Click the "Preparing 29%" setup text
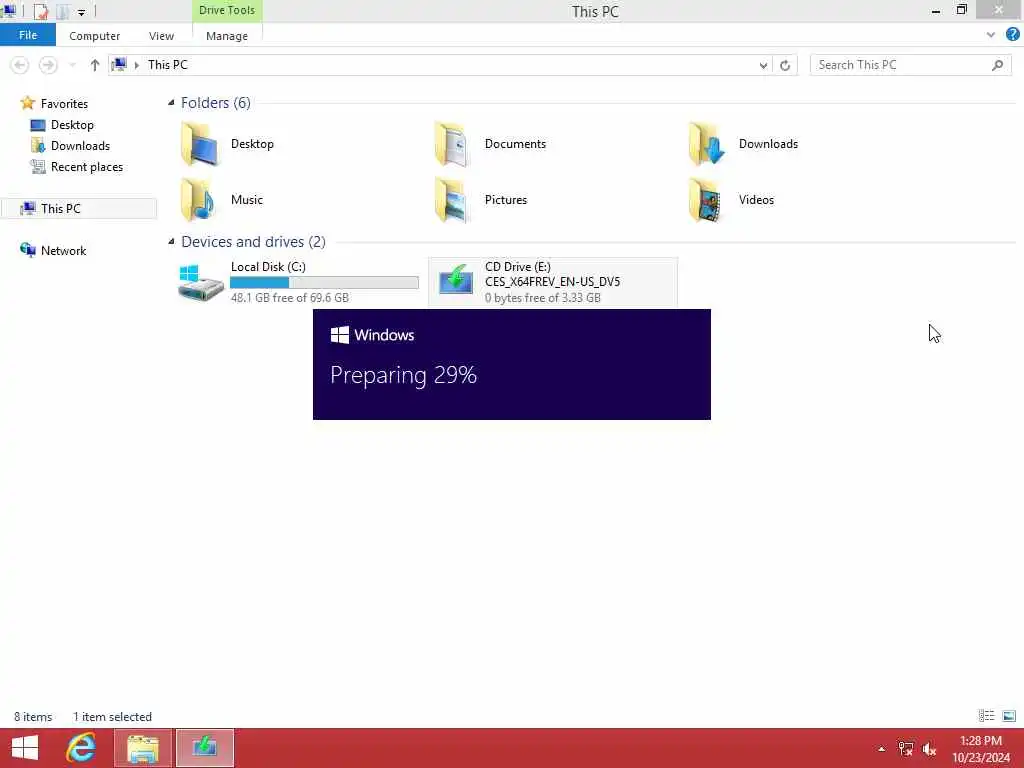 click(403, 375)
